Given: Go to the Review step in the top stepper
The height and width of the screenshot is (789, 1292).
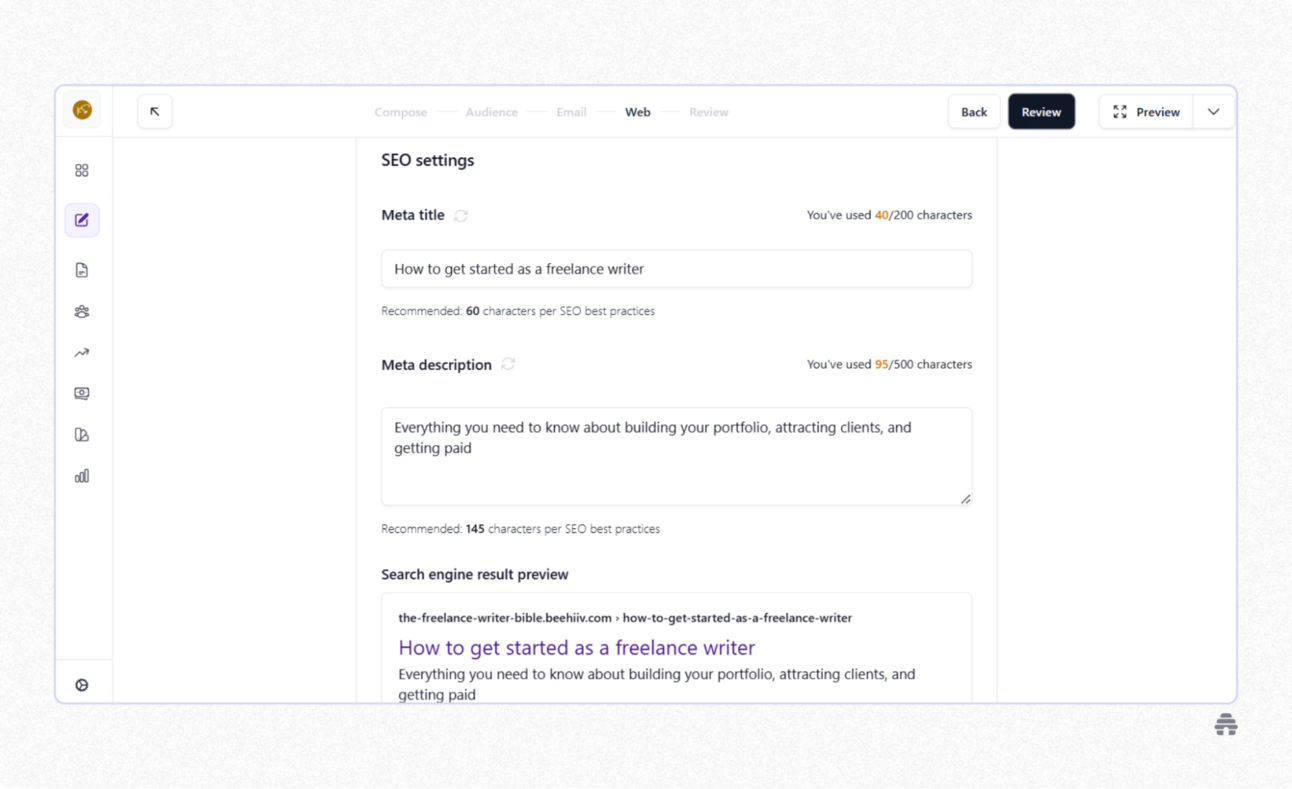Looking at the screenshot, I should pos(709,112).
